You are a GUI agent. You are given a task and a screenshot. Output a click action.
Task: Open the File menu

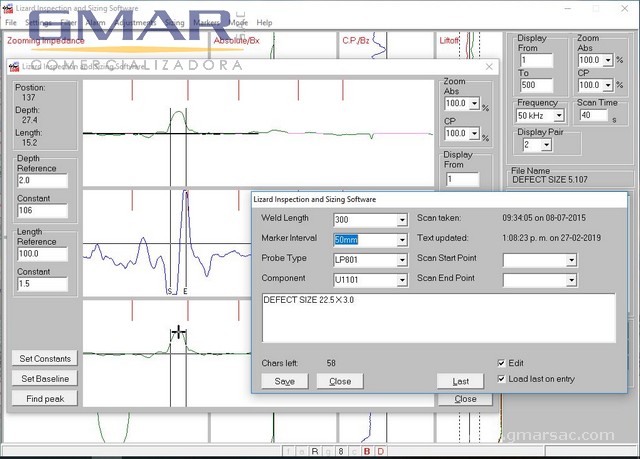(11, 22)
